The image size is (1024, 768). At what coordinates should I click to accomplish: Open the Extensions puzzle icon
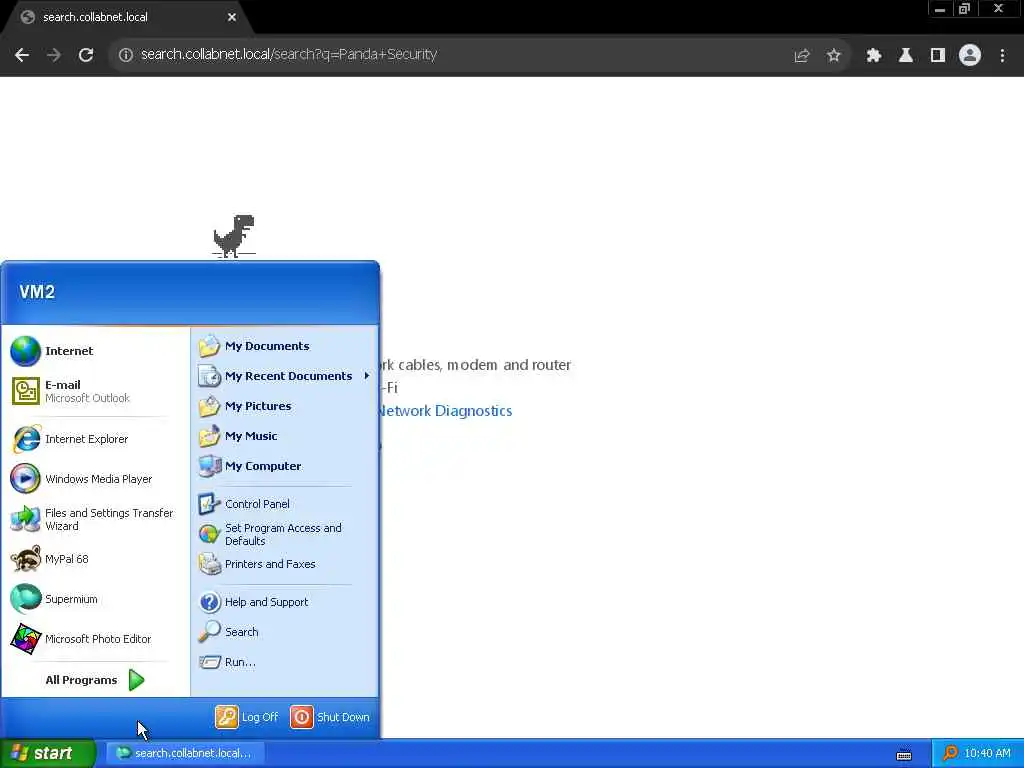(874, 56)
